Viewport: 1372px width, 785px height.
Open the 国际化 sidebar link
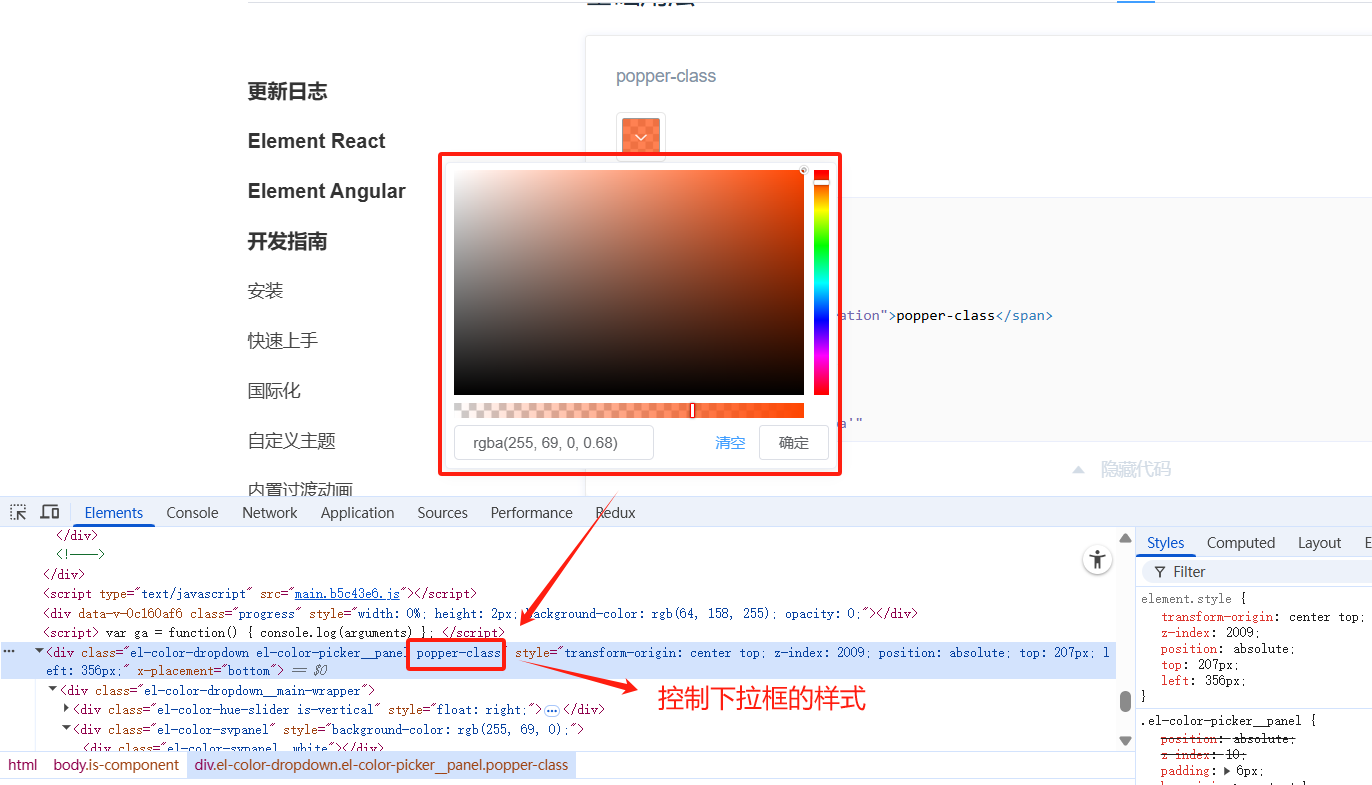point(274,391)
